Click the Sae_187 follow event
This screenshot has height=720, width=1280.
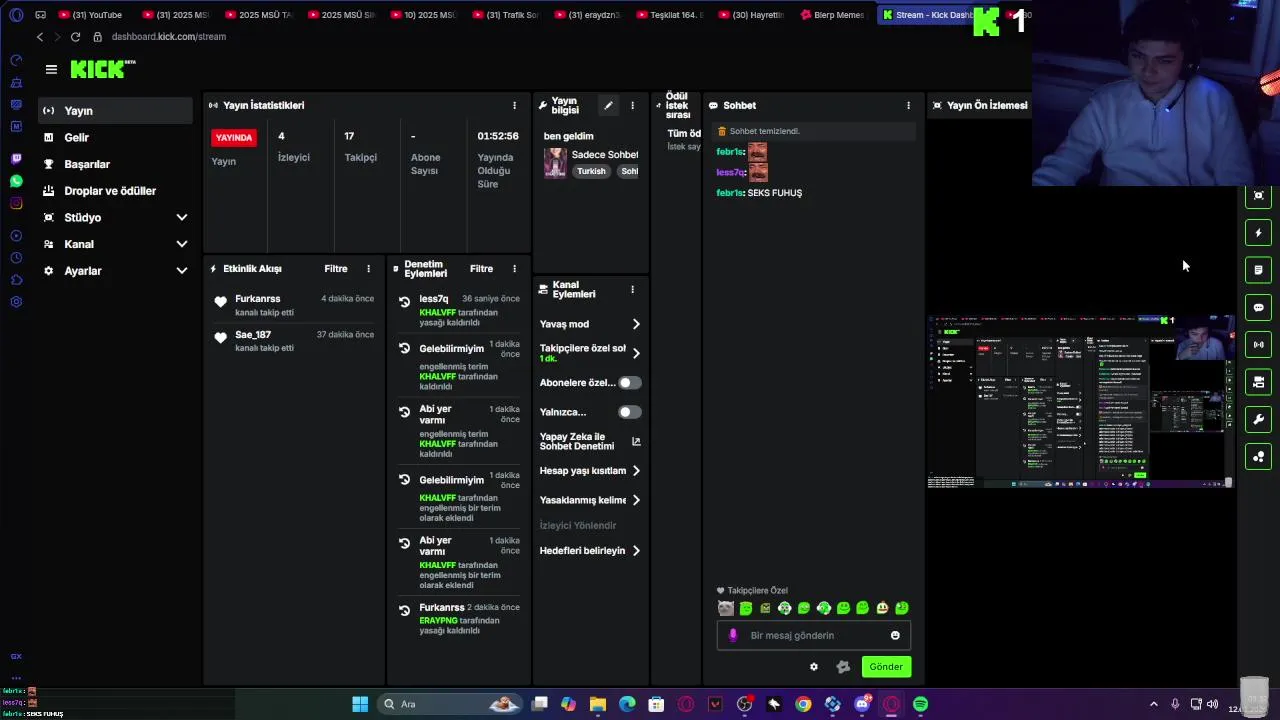(x=294, y=341)
